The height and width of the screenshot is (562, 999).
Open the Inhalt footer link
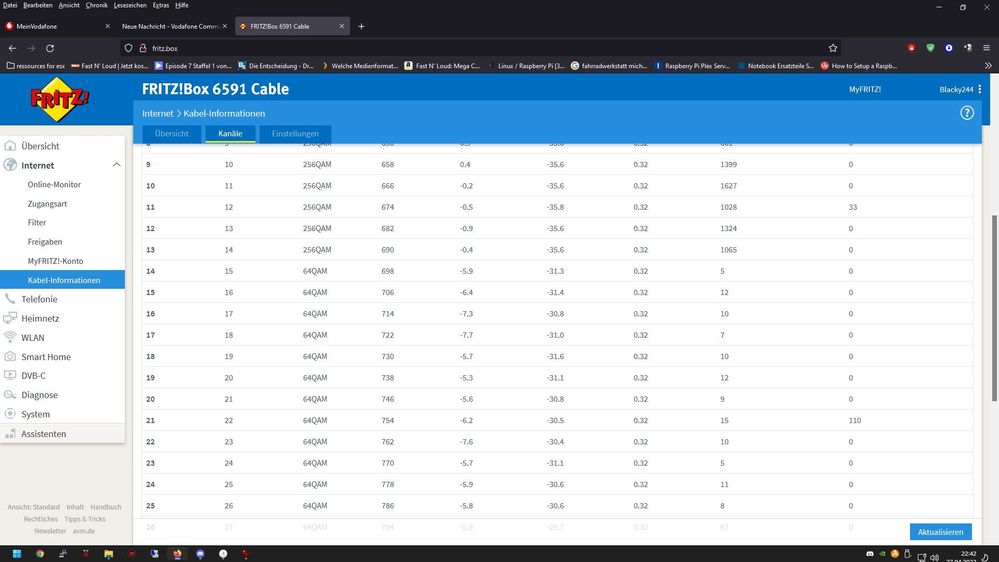point(75,507)
